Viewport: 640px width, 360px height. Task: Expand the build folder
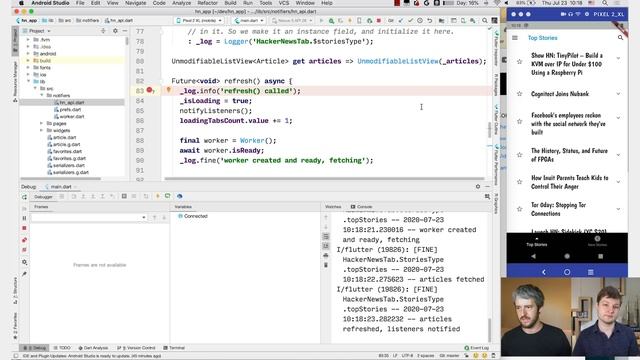point(28,60)
